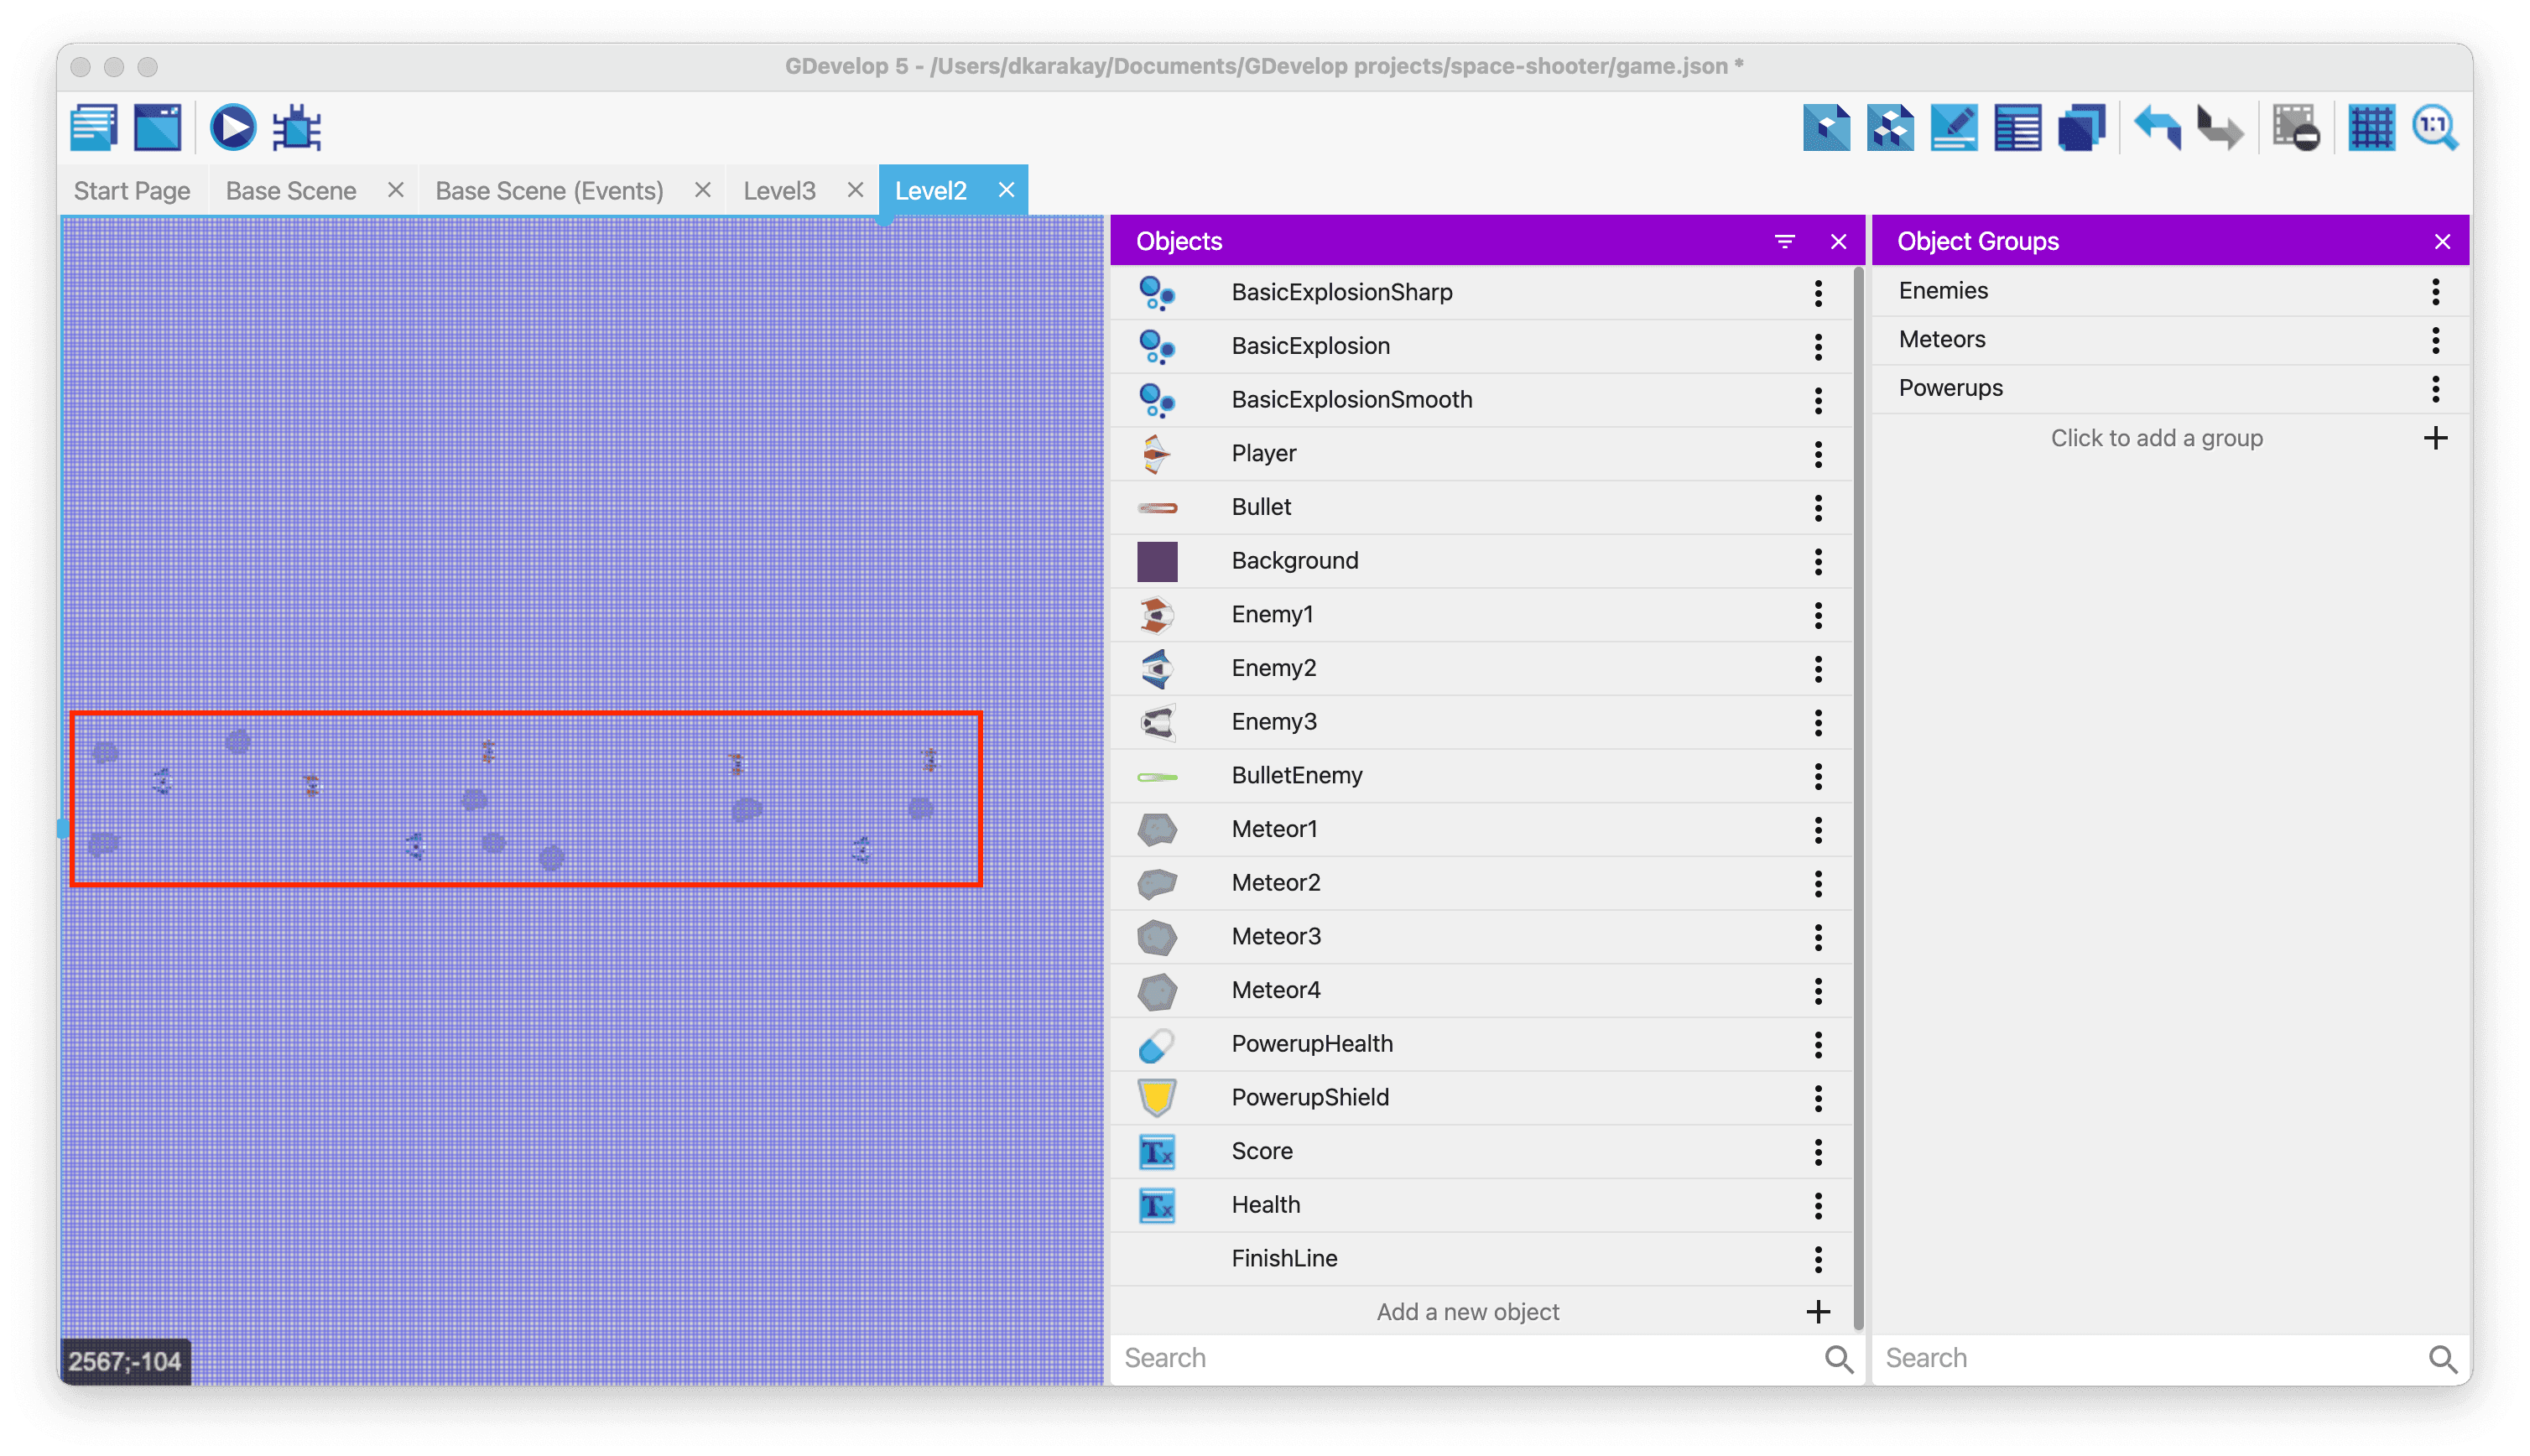
Task: Click the undo arrow icon
Action: pos(2157,128)
